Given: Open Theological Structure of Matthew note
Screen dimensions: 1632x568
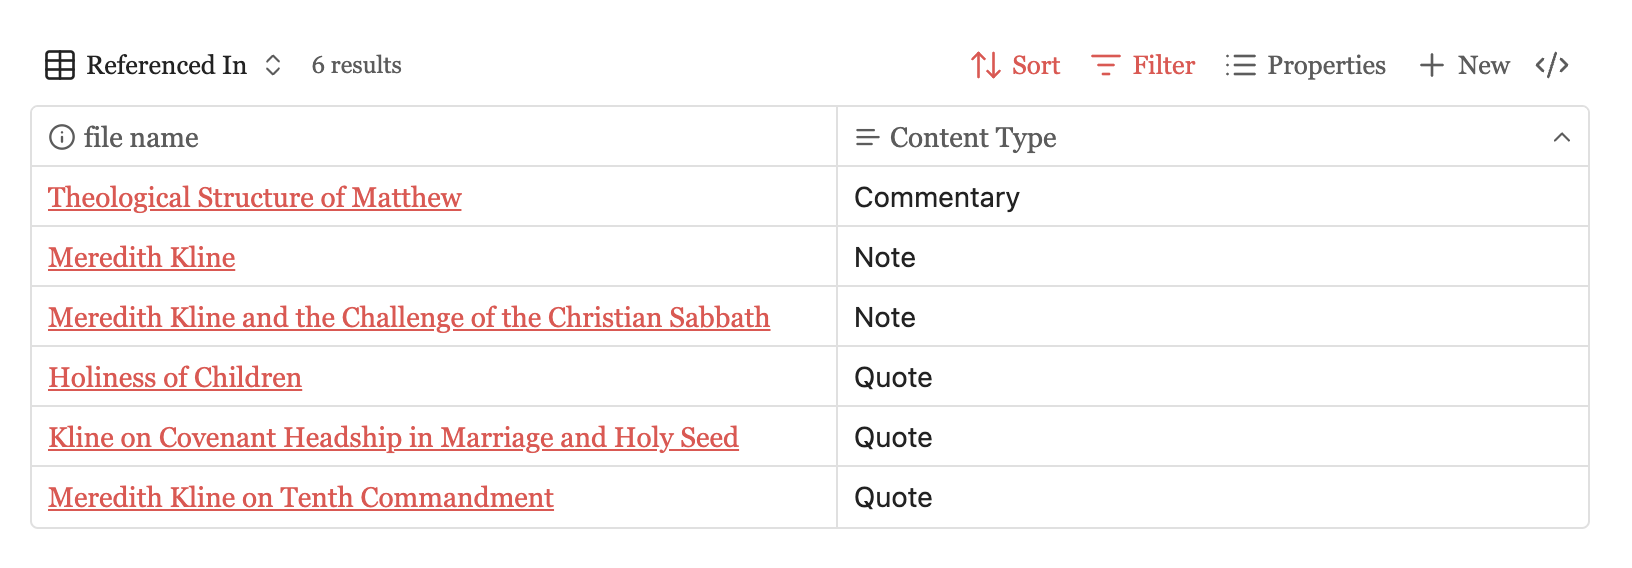Looking at the screenshot, I should (x=255, y=197).
